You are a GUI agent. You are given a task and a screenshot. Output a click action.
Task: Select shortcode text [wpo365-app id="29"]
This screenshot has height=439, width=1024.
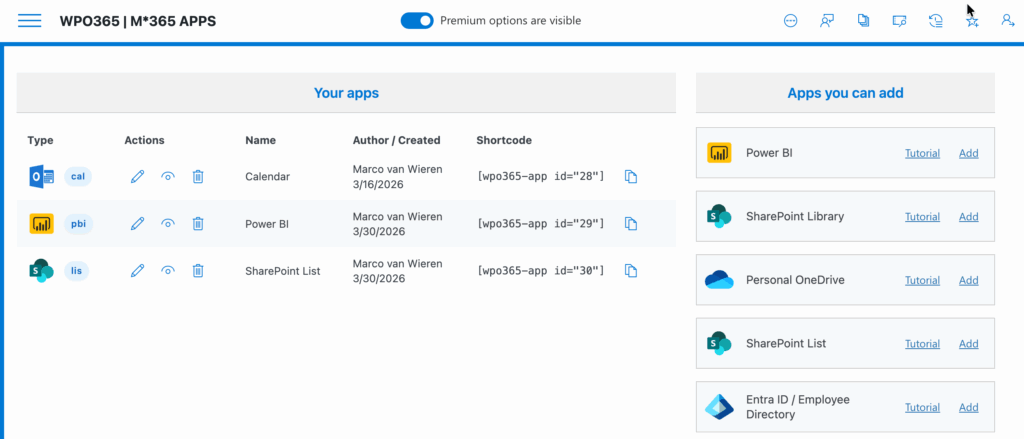pyautogui.click(x=541, y=223)
